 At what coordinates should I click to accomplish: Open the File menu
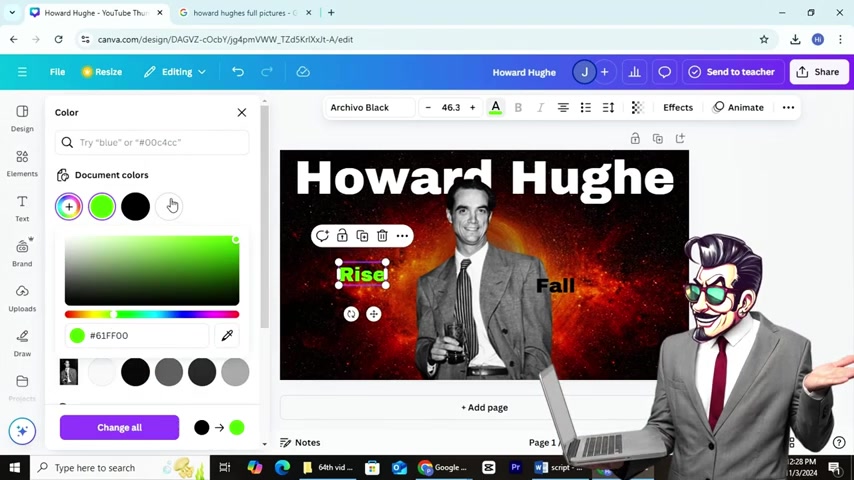click(57, 72)
